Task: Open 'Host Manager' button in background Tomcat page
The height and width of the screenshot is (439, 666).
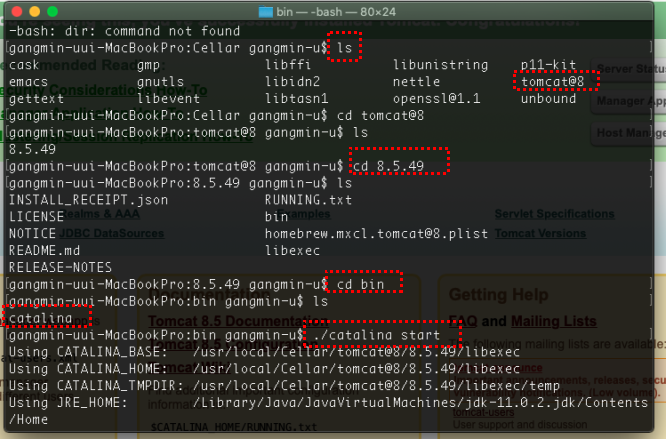Action: click(x=628, y=133)
